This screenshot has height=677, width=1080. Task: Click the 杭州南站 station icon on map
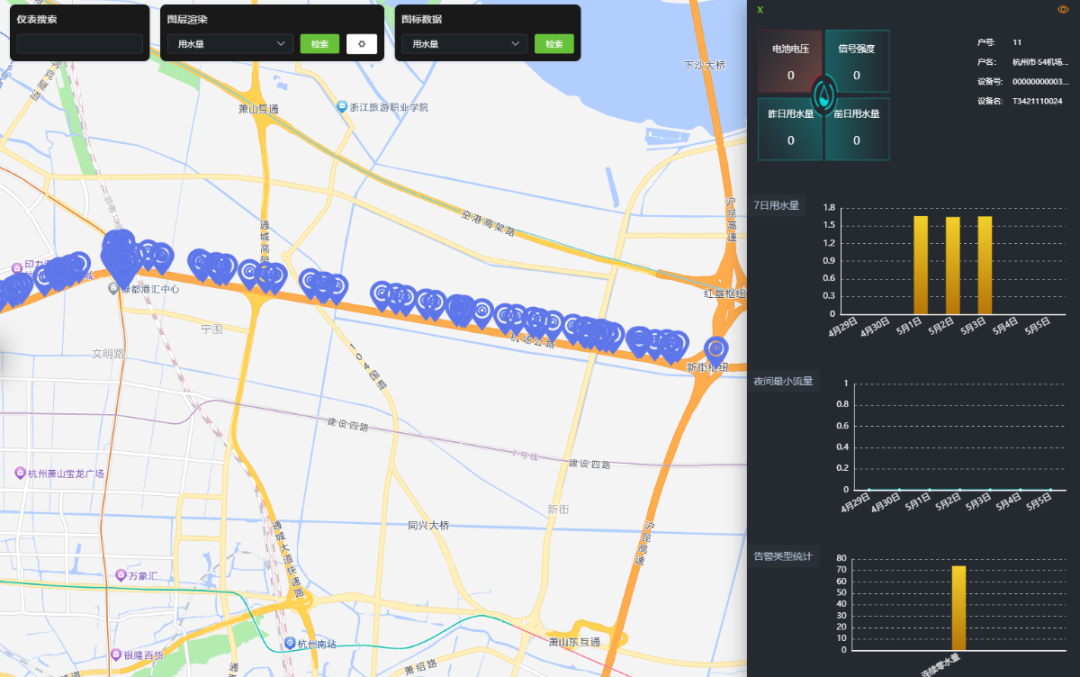[x=290, y=642]
